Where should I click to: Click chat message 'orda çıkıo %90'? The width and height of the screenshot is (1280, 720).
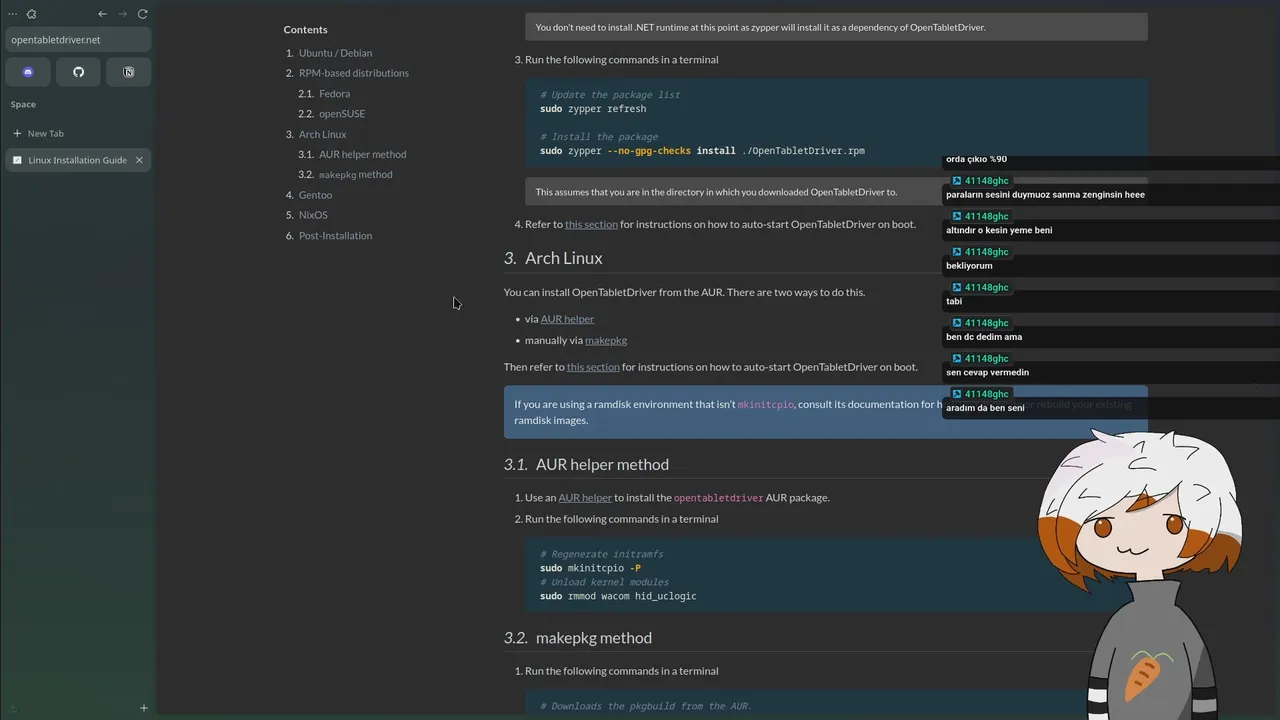(976, 159)
